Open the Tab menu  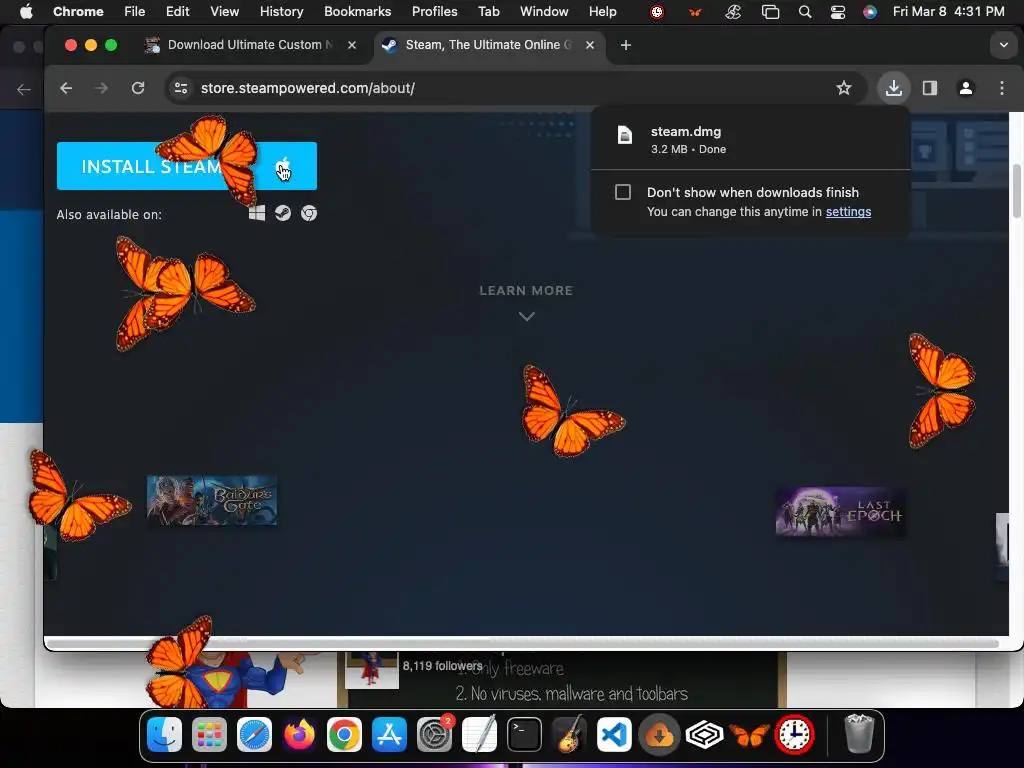coord(488,11)
